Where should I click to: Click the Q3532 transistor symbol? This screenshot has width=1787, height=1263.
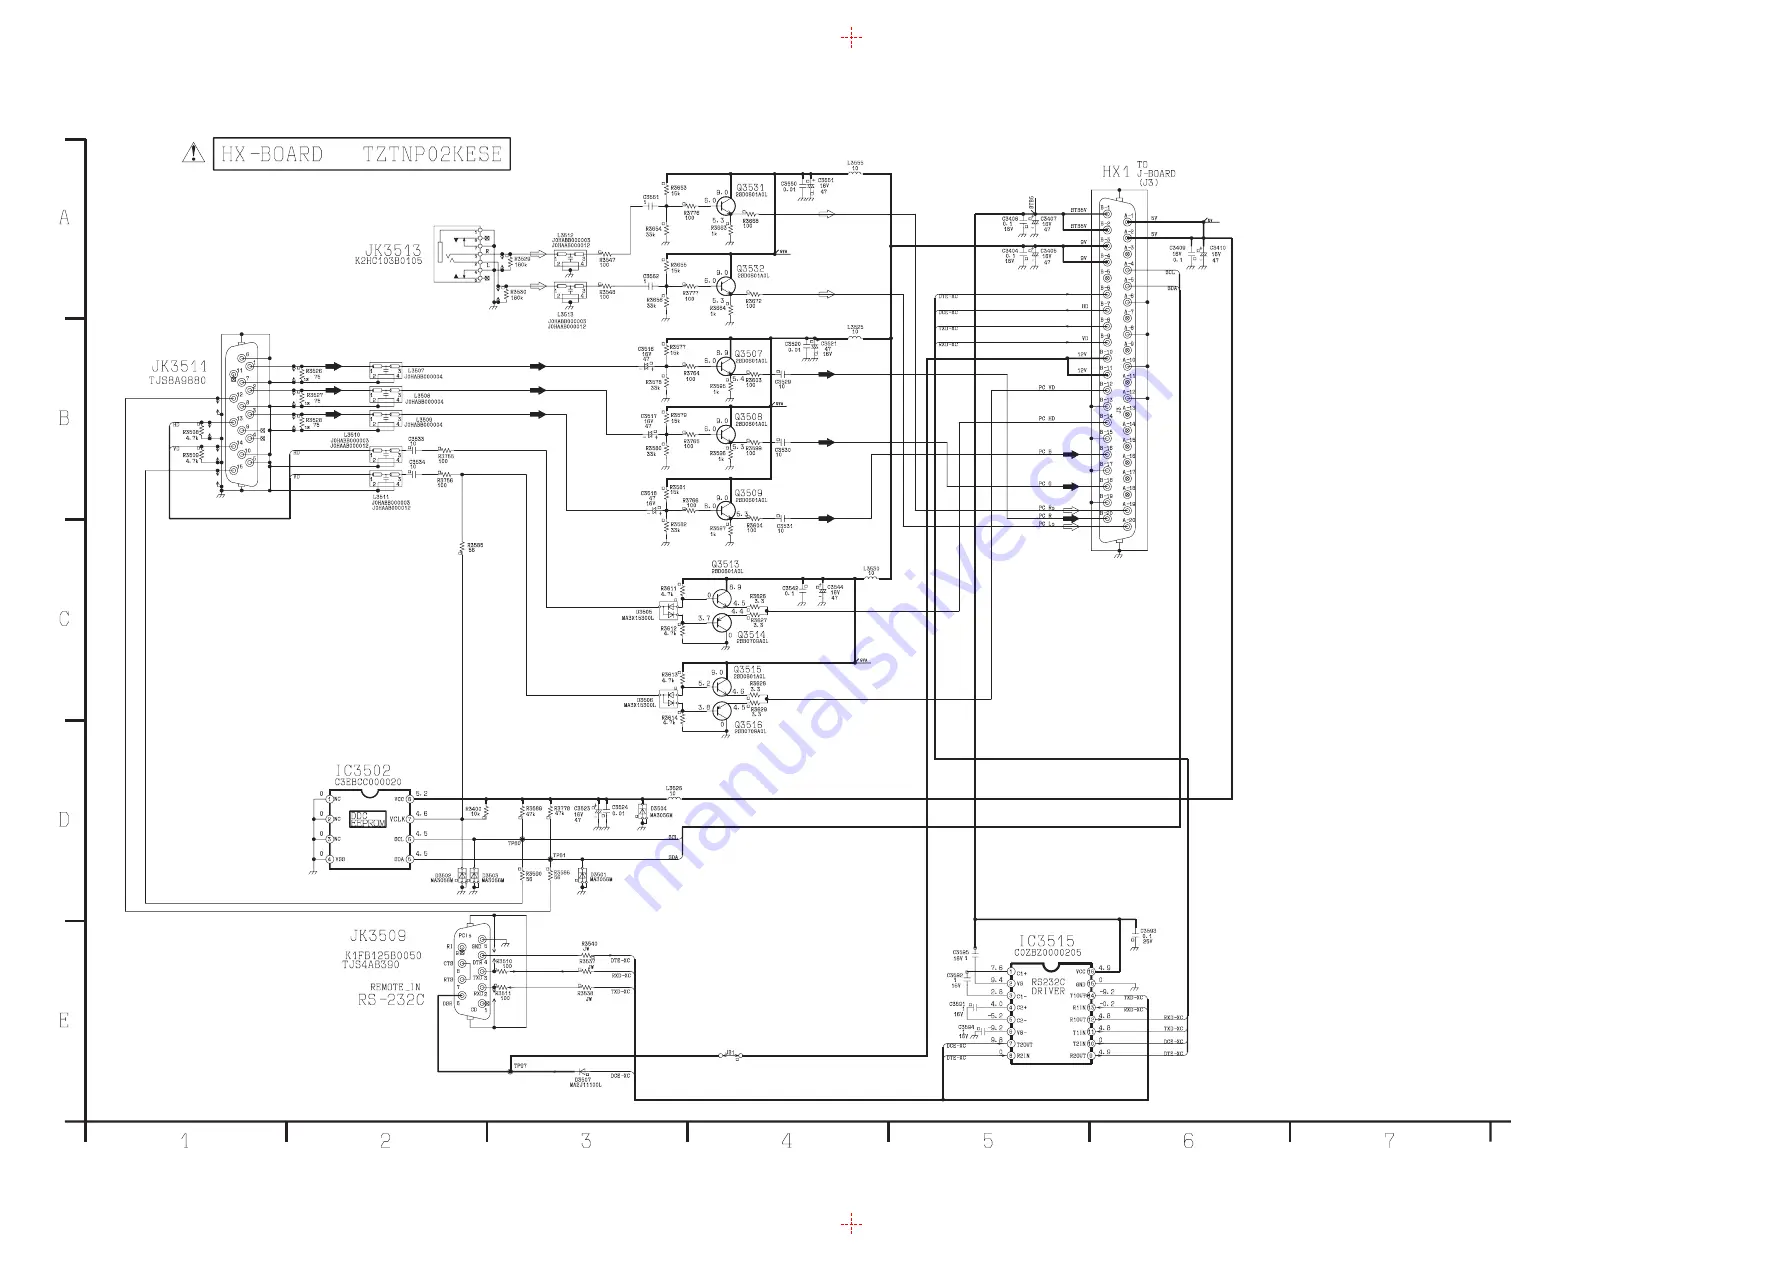click(x=724, y=287)
